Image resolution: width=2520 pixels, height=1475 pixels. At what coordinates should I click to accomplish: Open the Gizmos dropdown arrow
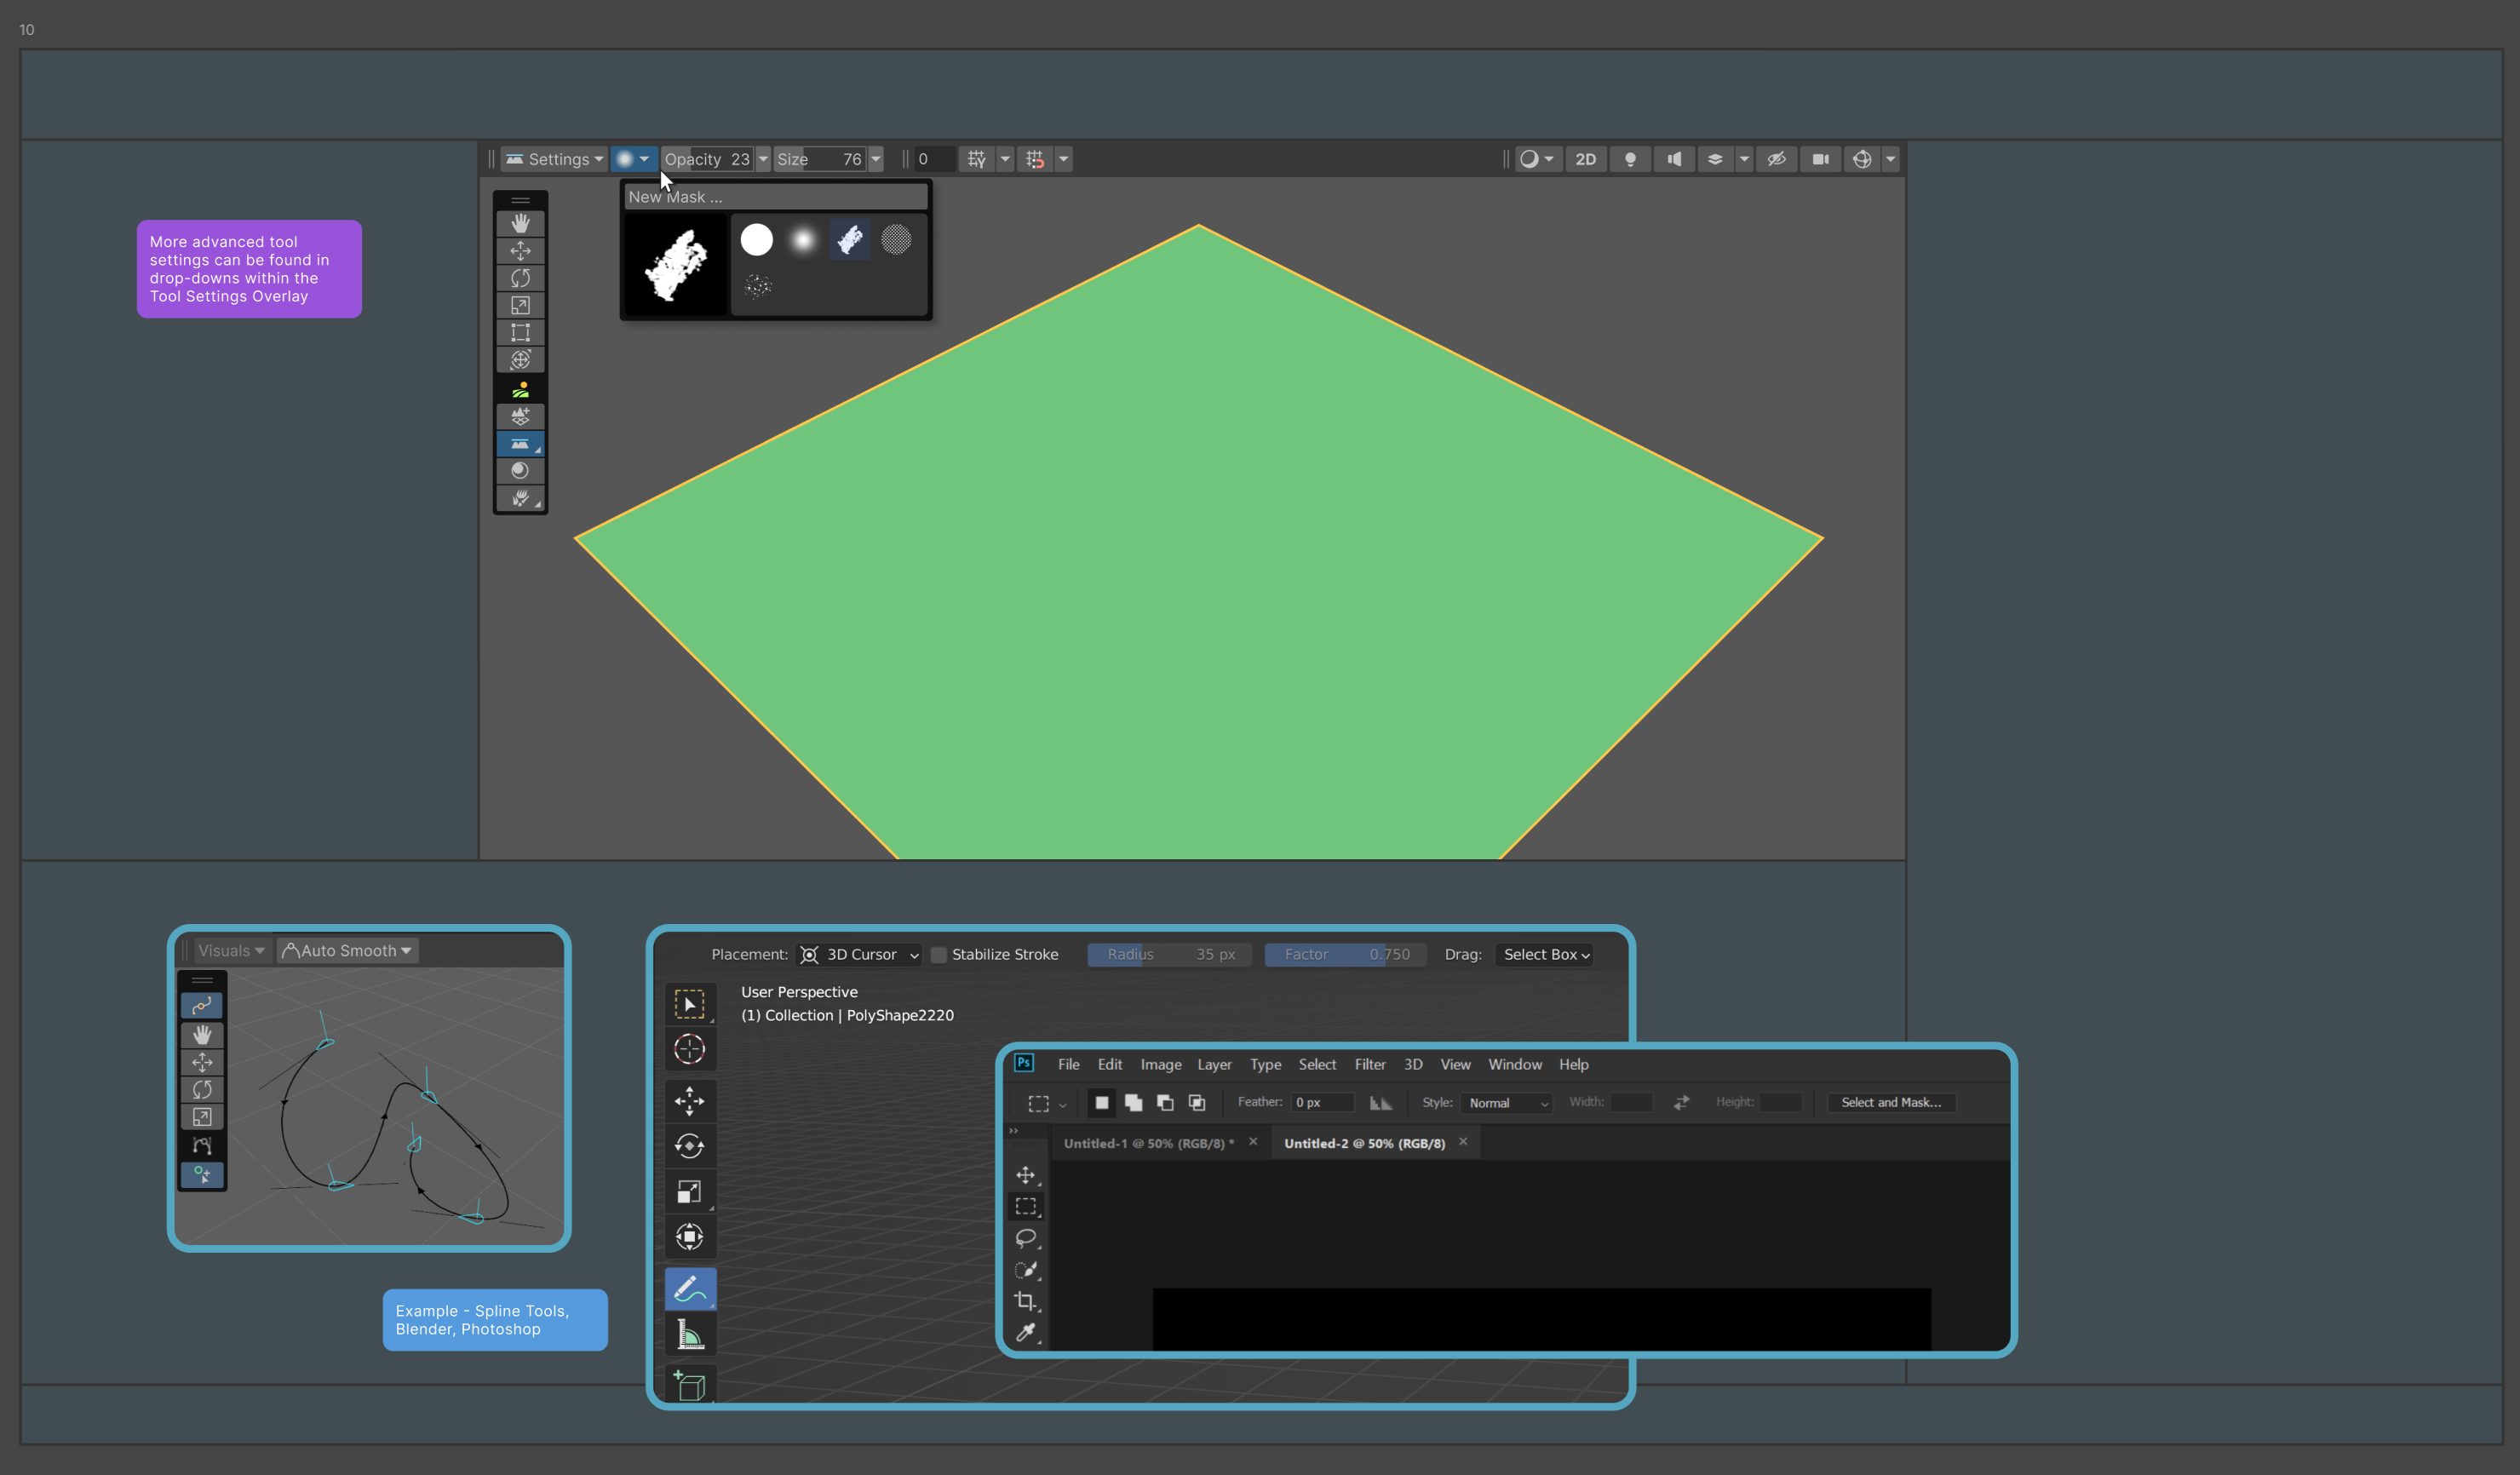1890,159
